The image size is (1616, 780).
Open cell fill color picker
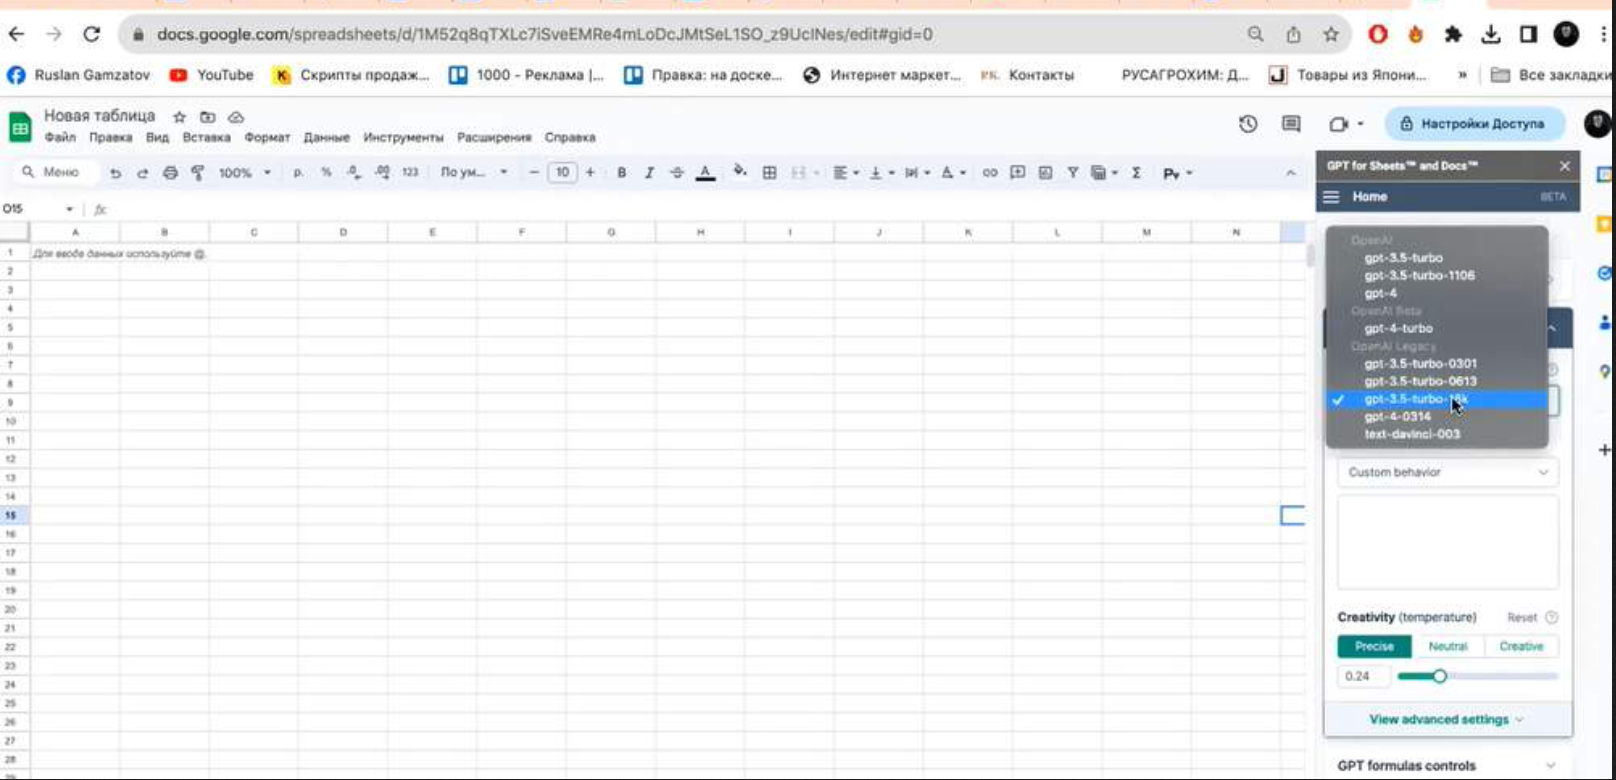pos(740,172)
